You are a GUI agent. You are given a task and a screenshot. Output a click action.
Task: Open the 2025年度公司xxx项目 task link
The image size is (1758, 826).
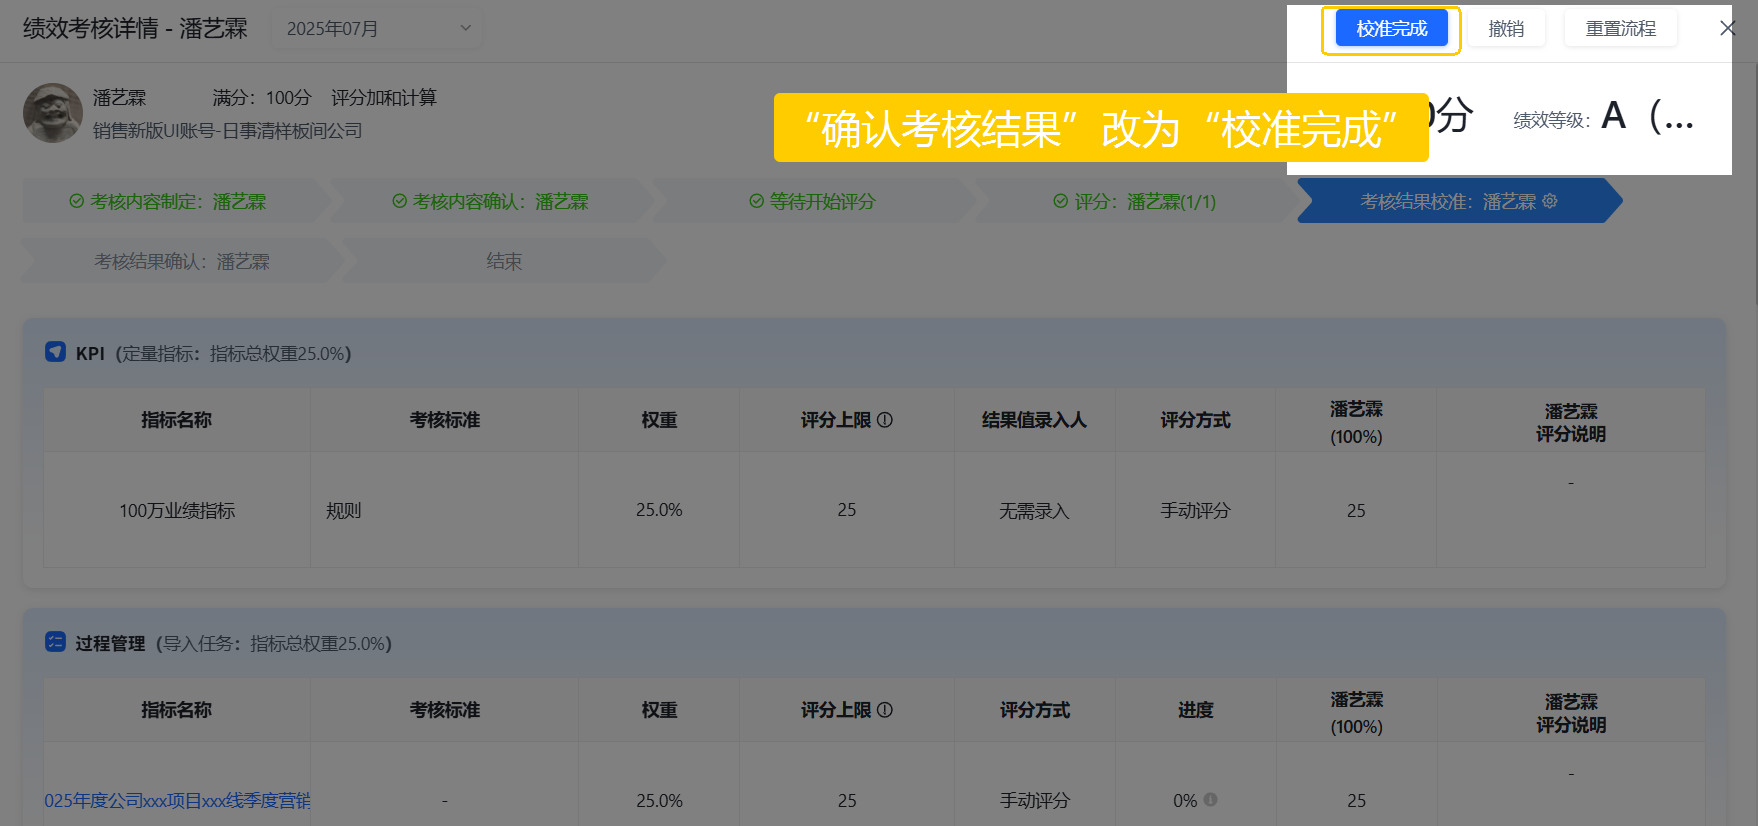click(x=177, y=801)
